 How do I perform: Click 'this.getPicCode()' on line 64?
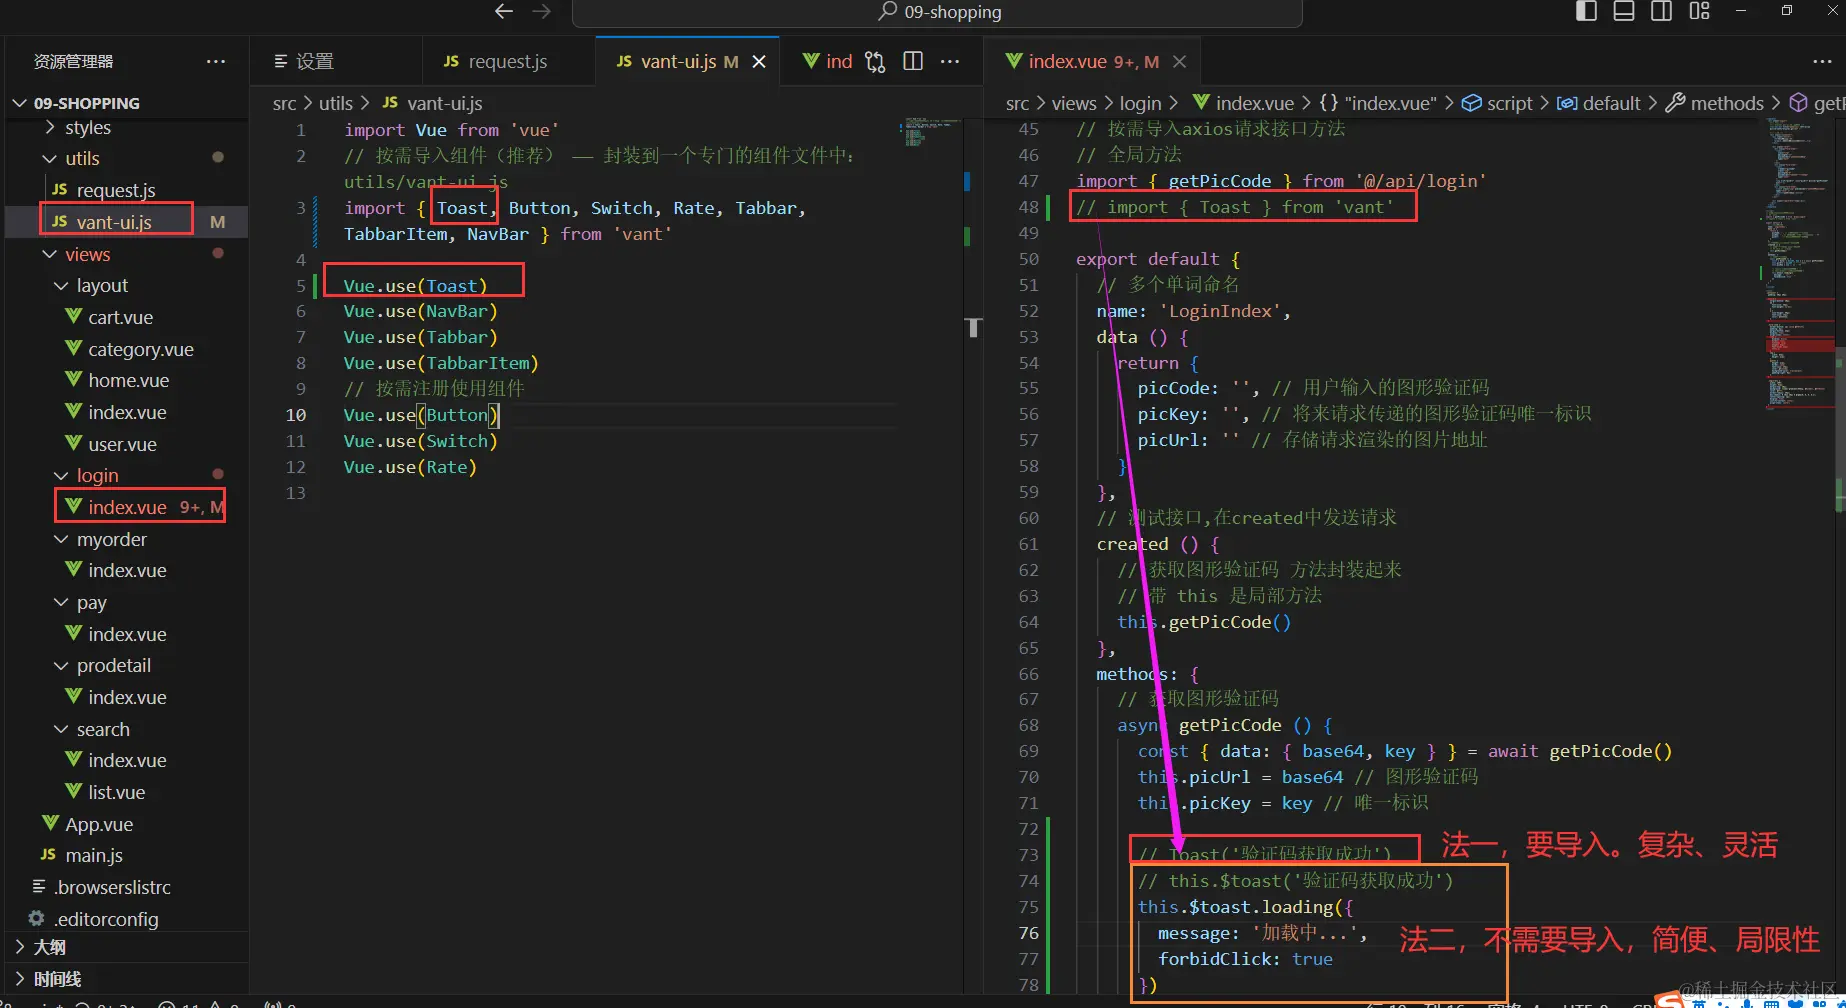pos(1204,622)
